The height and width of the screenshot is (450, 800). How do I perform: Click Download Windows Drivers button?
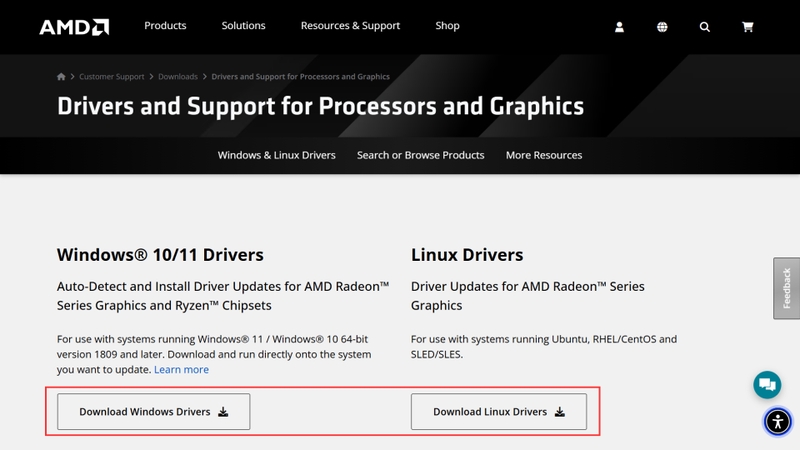pyautogui.click(x=154, y=412)
